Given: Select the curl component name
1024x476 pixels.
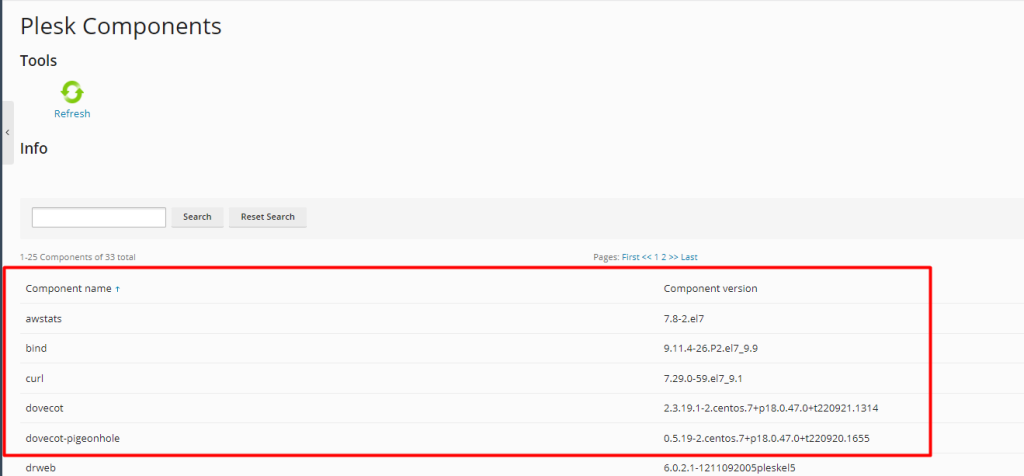Looking at the screenshot, I should point(35,379).
